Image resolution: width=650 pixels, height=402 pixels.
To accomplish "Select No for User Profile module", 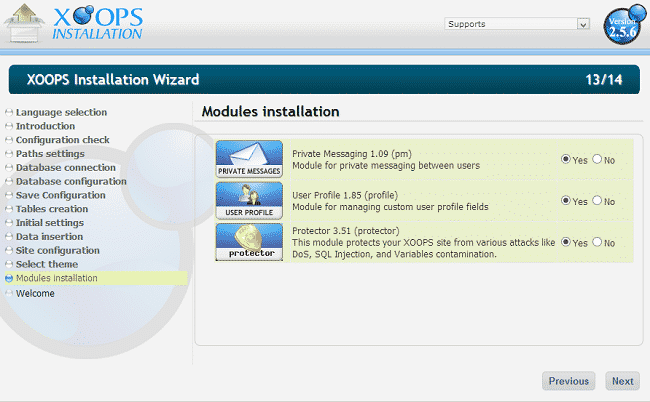I will coord(597,201).
